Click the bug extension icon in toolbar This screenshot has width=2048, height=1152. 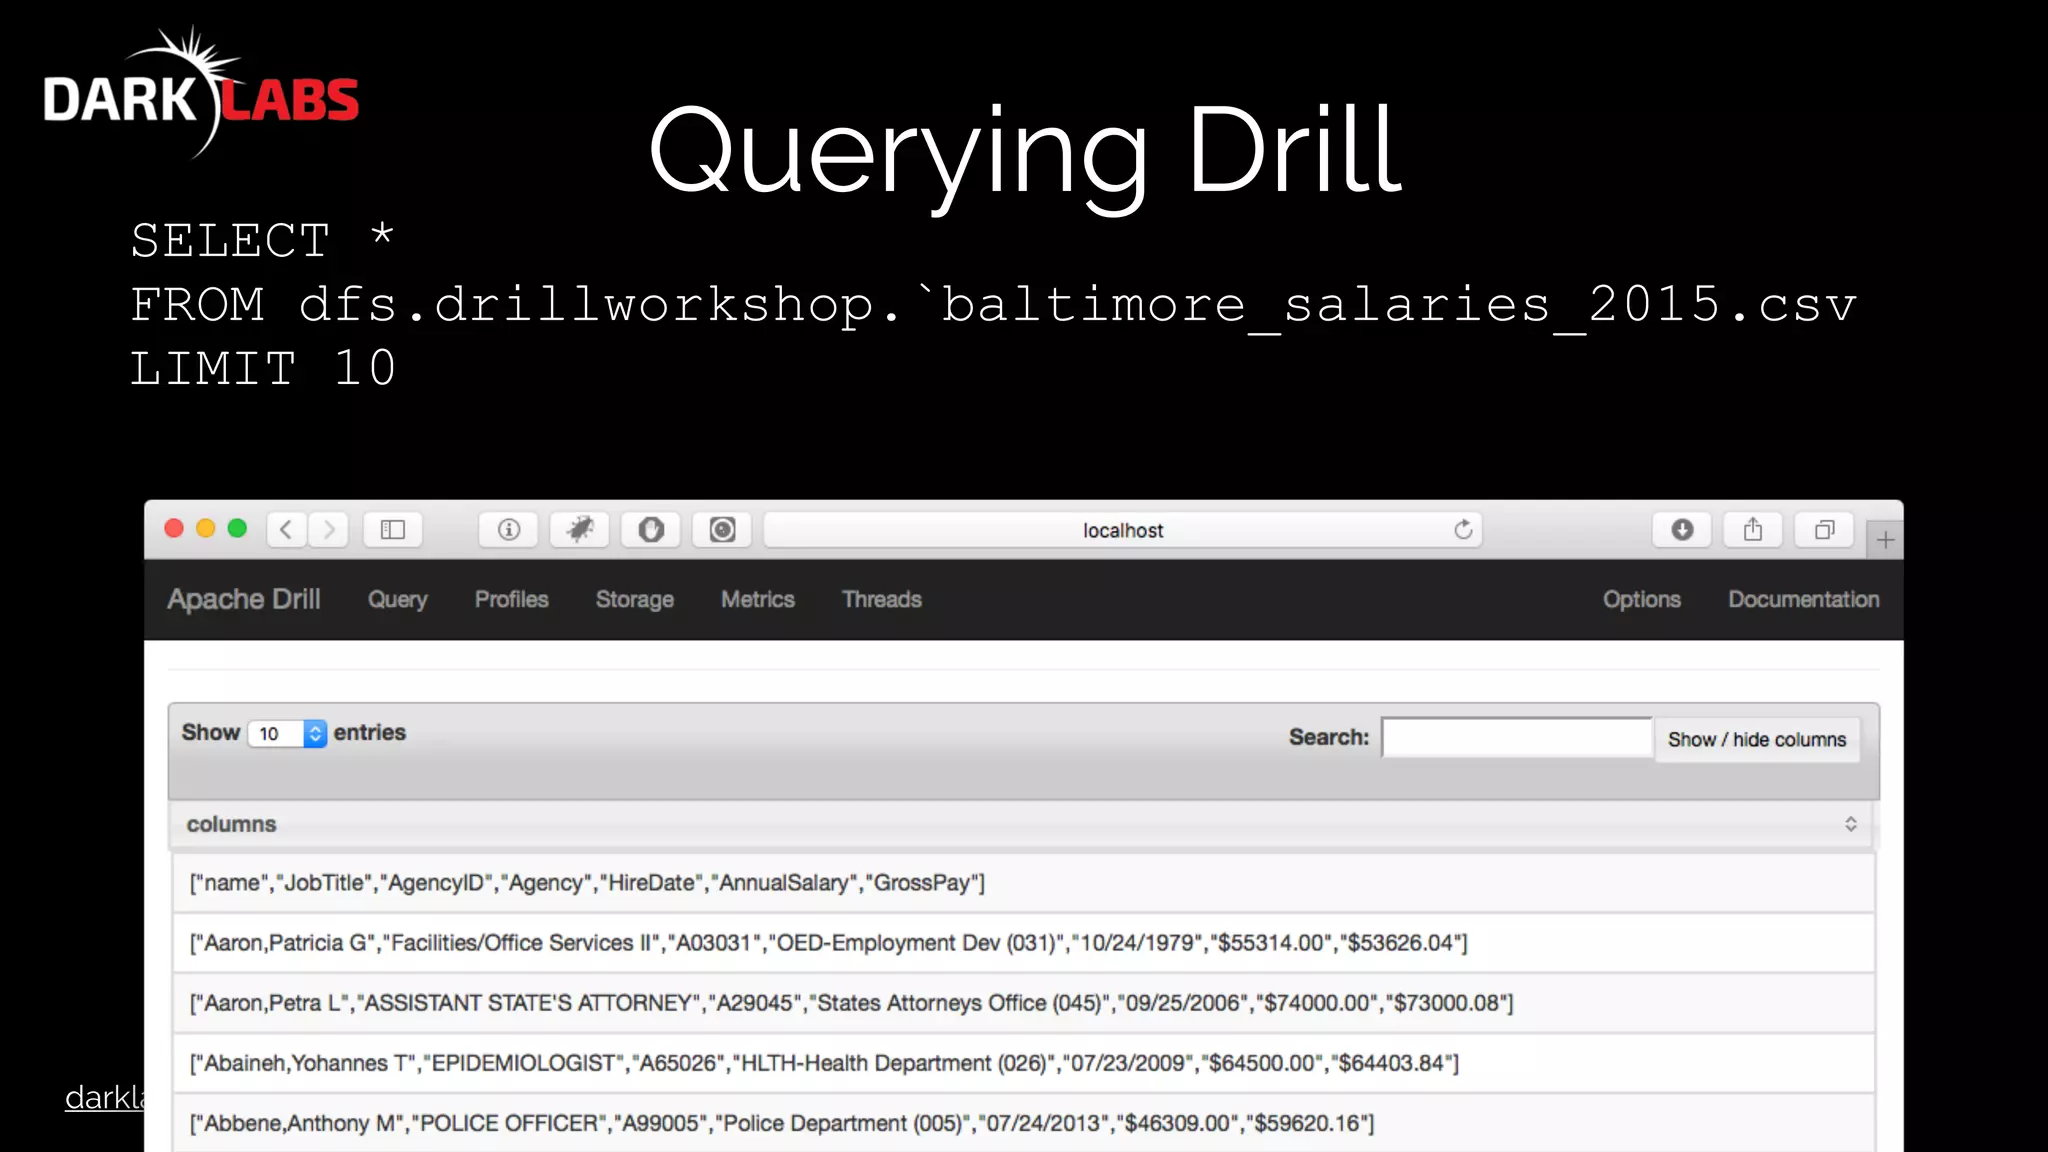click(x=580, y=529)
